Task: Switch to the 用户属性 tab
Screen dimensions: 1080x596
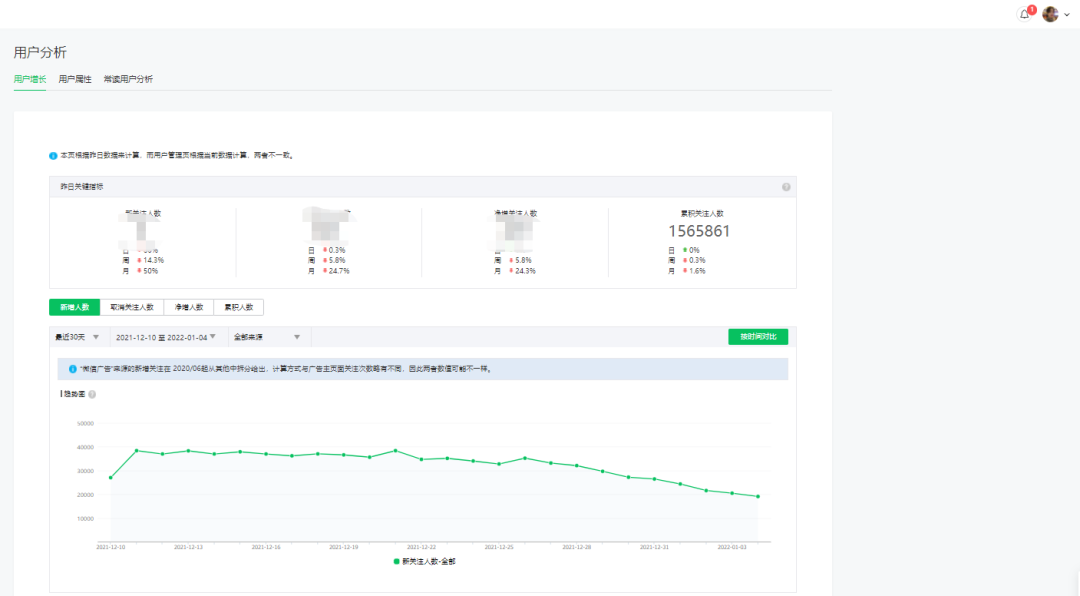Action: [x=75, y=79]
